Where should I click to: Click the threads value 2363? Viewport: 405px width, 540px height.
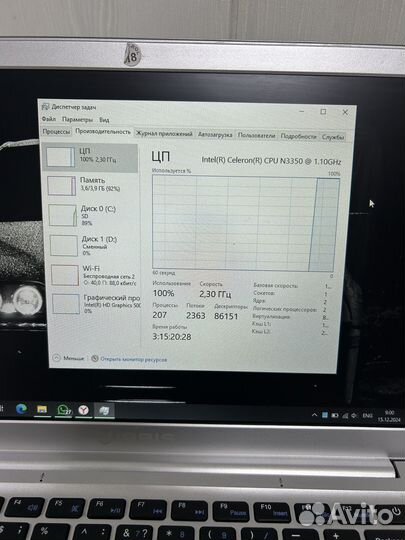coord(196,315)
